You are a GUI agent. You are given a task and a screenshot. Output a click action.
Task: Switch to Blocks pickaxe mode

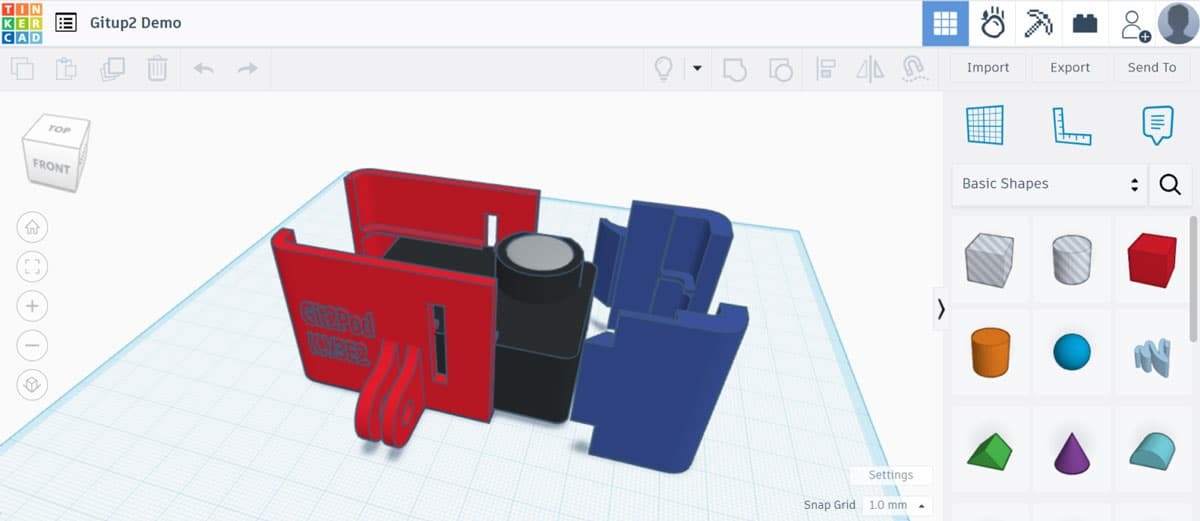click(1039, 23)
